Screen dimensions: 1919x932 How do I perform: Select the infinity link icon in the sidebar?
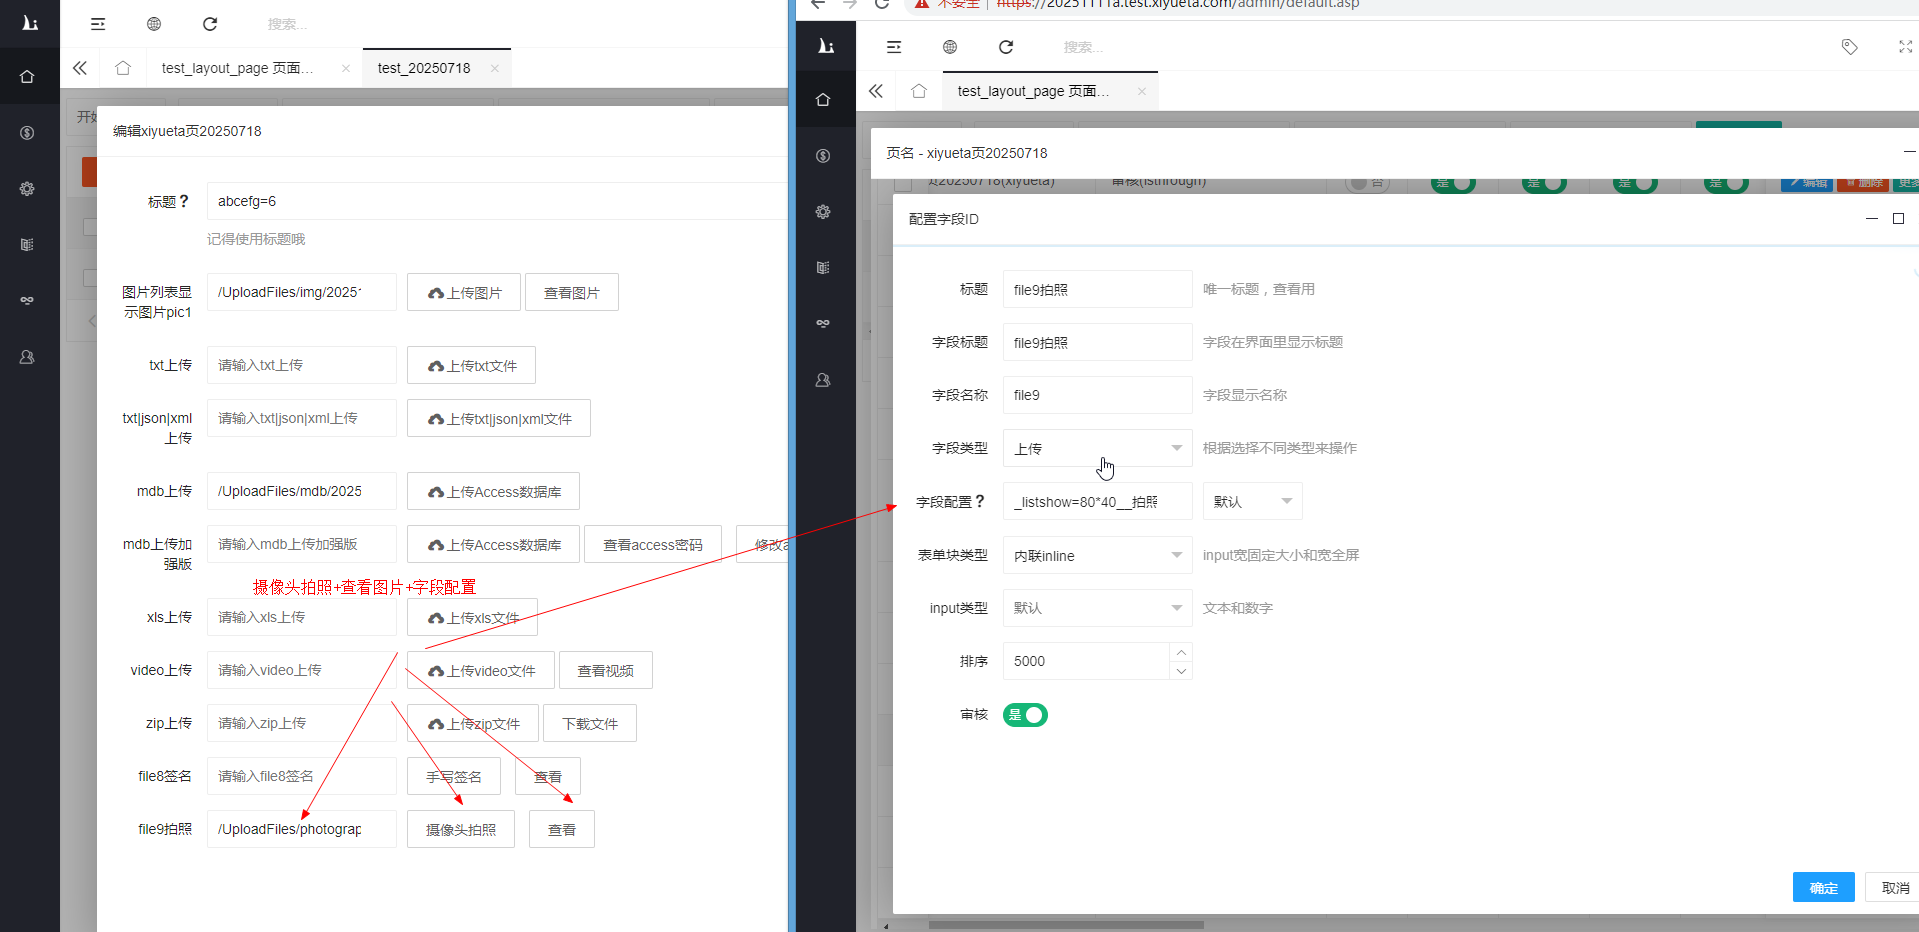27,299
